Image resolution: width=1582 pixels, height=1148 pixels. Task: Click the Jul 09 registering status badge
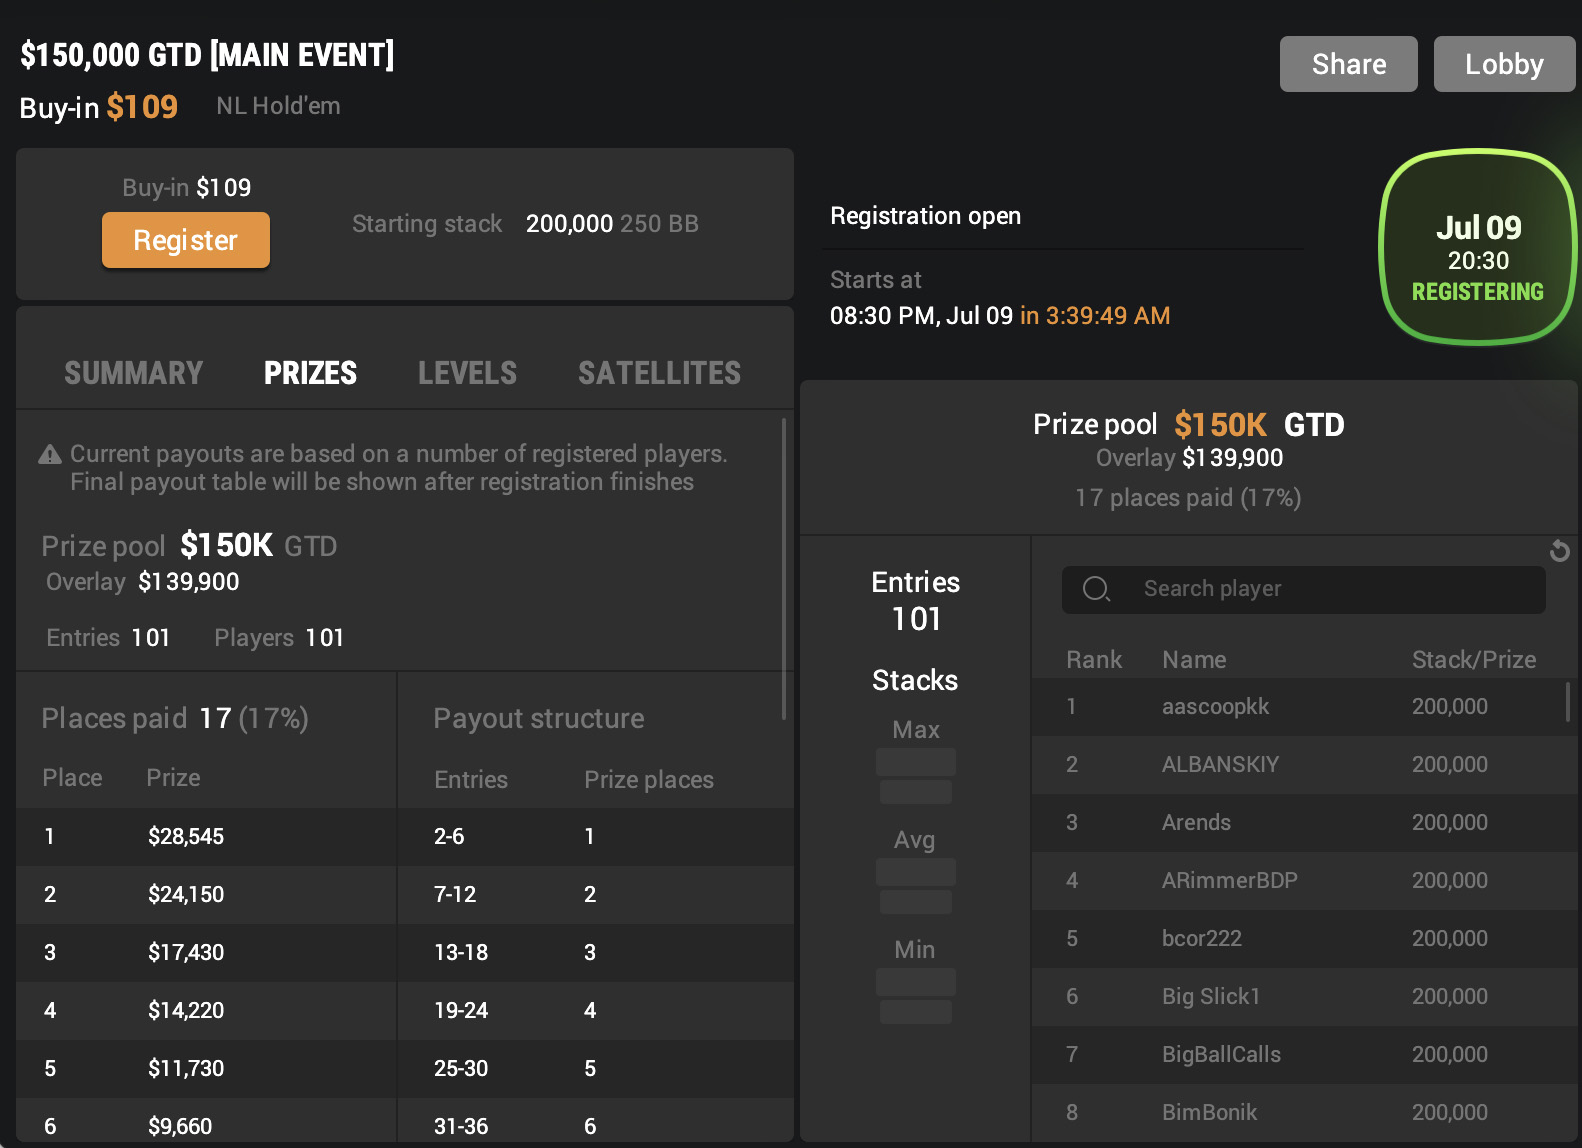click(x=1477, y=247)
